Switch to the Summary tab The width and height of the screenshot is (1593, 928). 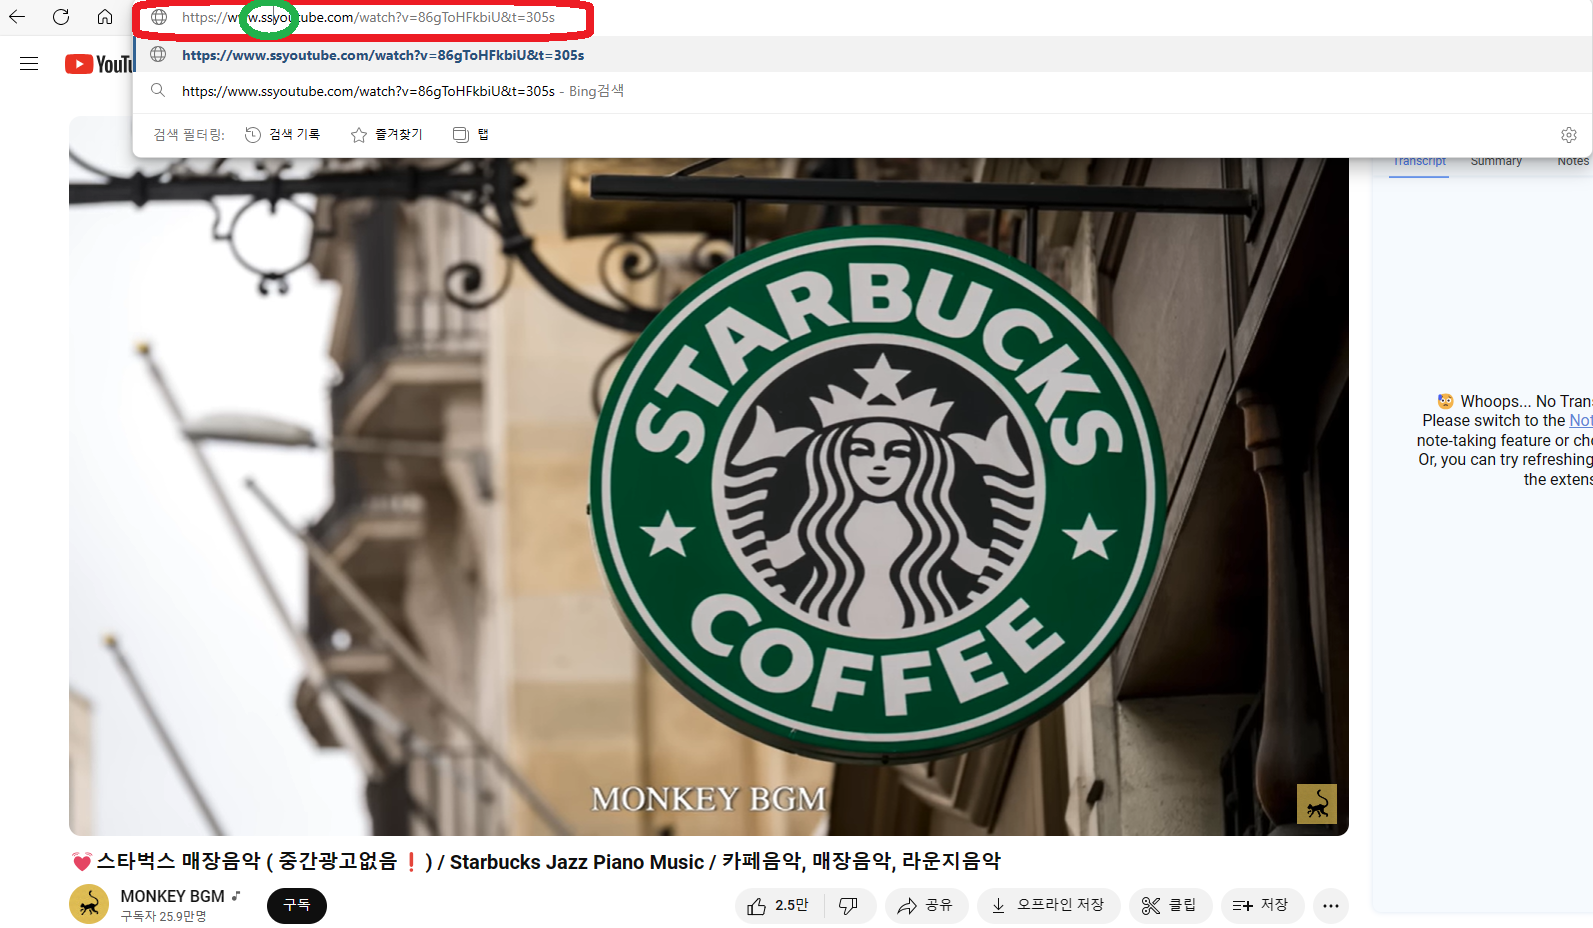point(1496,162)
